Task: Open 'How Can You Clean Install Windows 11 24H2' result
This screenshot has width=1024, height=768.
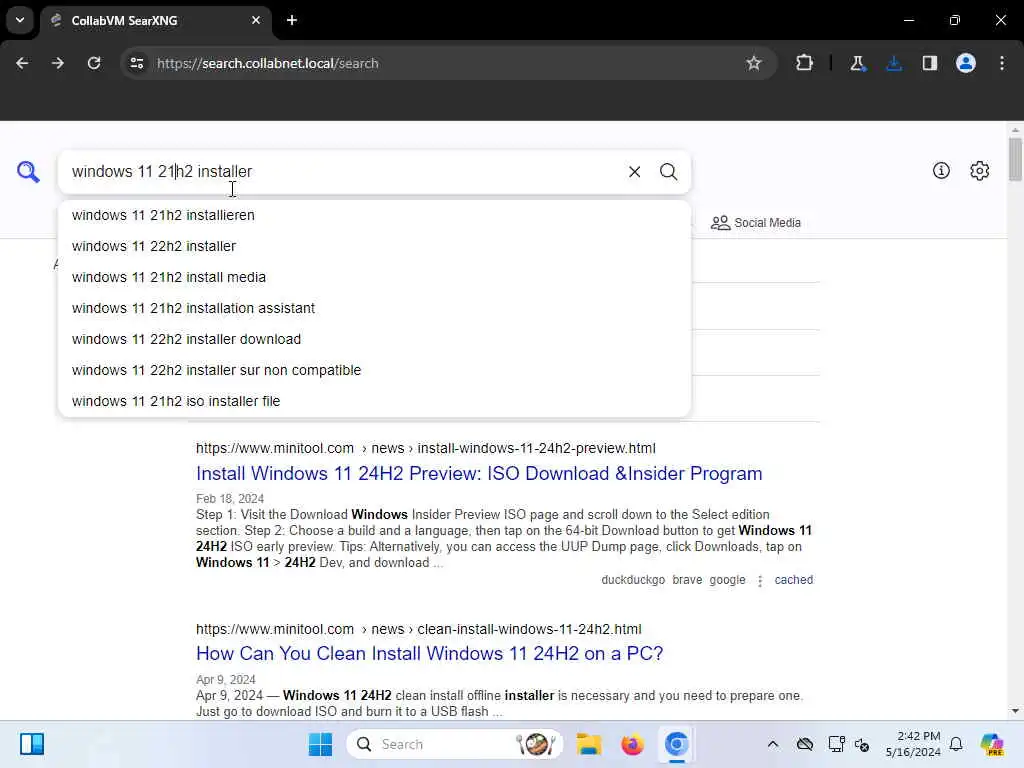Action: pos(429,654)
